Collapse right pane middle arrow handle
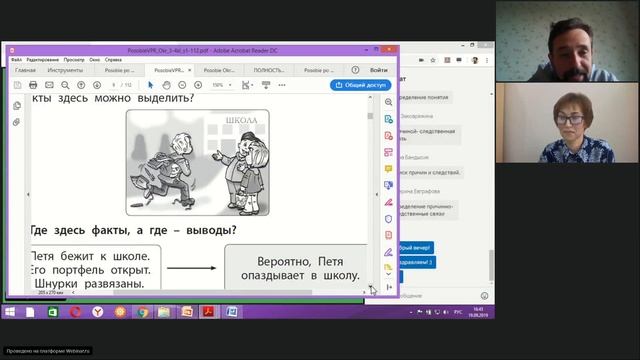The height and width of the screenshot is (360, 640). 376,194
